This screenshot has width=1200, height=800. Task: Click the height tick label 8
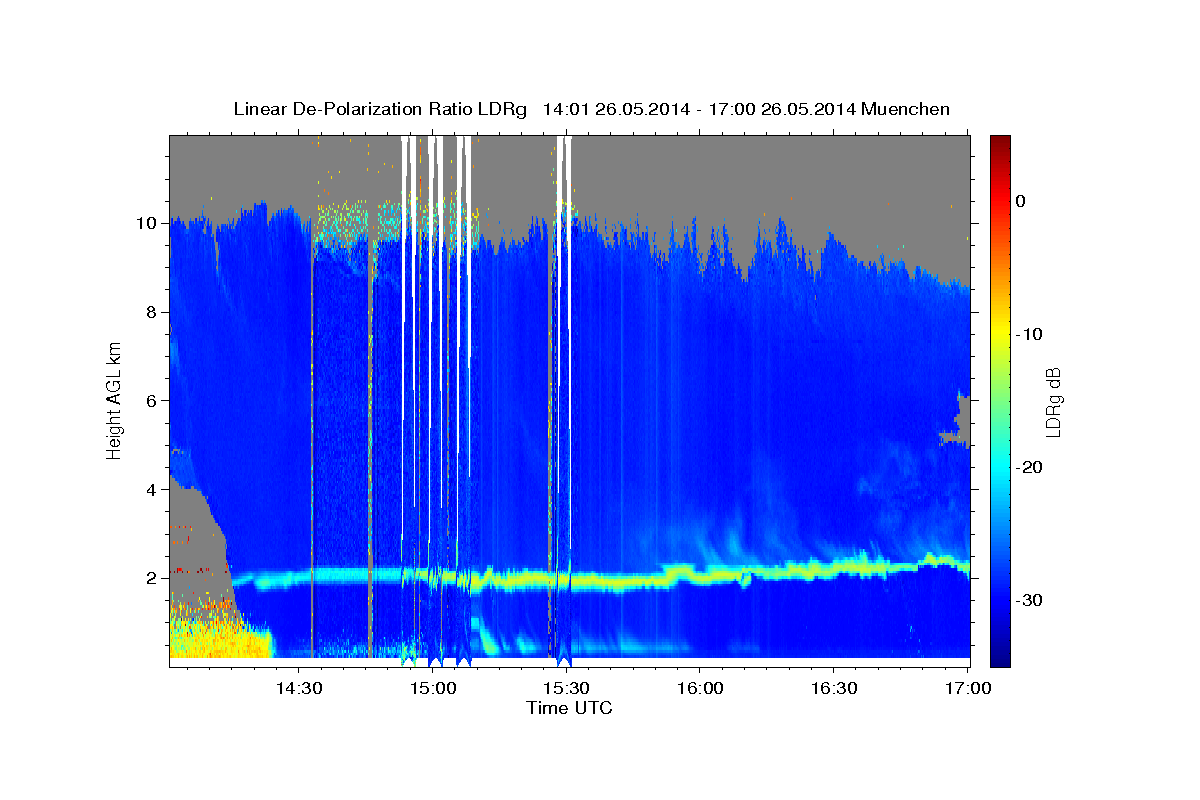[x=154, y=311]
